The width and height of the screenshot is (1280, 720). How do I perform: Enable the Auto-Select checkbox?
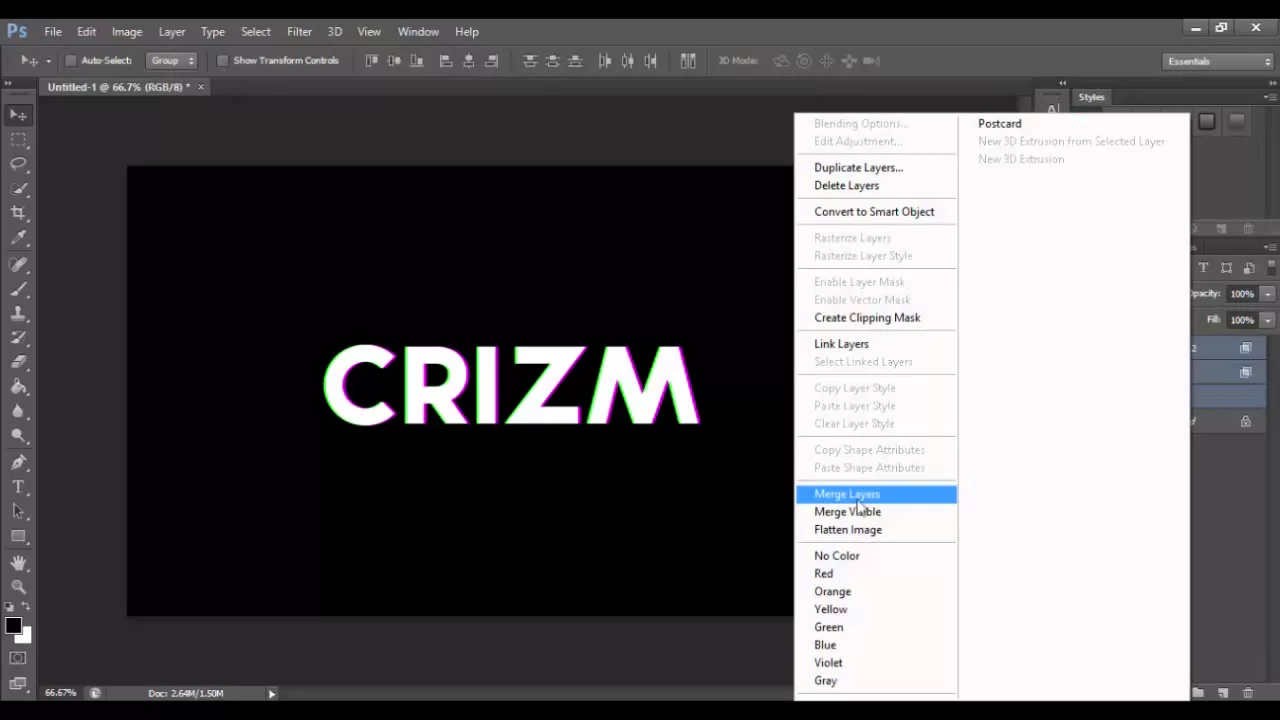(71, 61)
